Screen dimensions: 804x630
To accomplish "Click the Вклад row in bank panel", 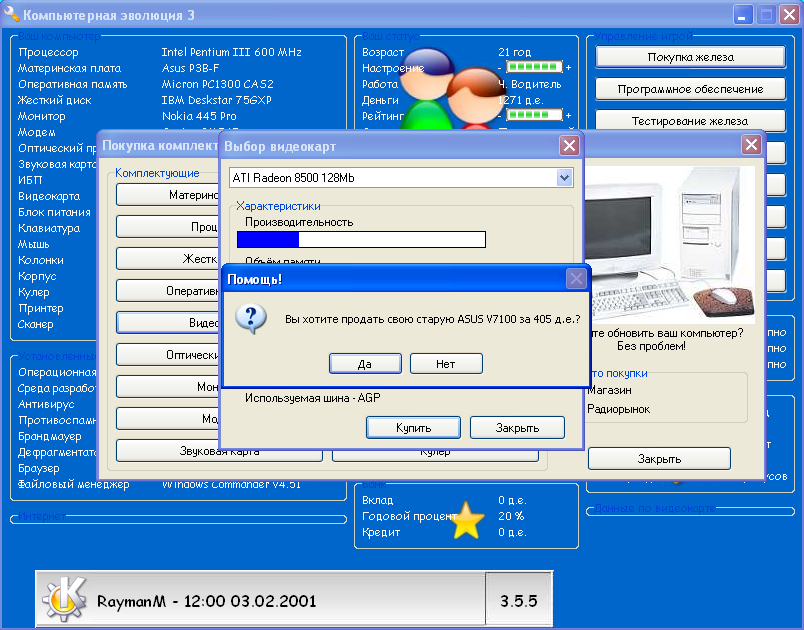I will point(444,500).
